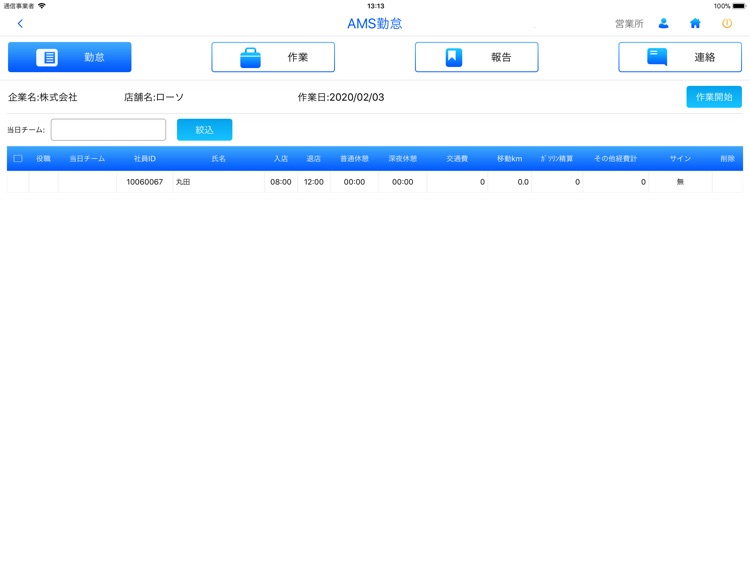Go to home via house icon
The image size is (750, 562).
coord(695,23)
